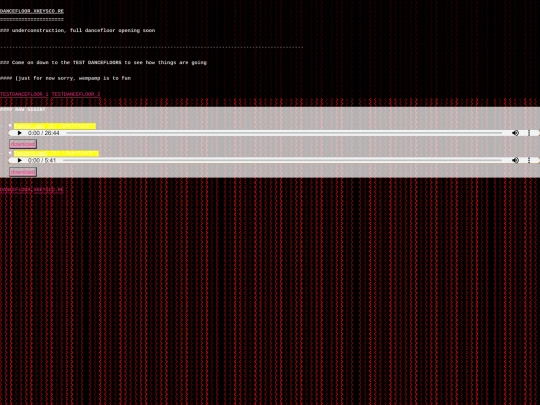Play the 5:41 audio track
The width and height of the screenshot is (540, 405).
click(x=20, y=160)
